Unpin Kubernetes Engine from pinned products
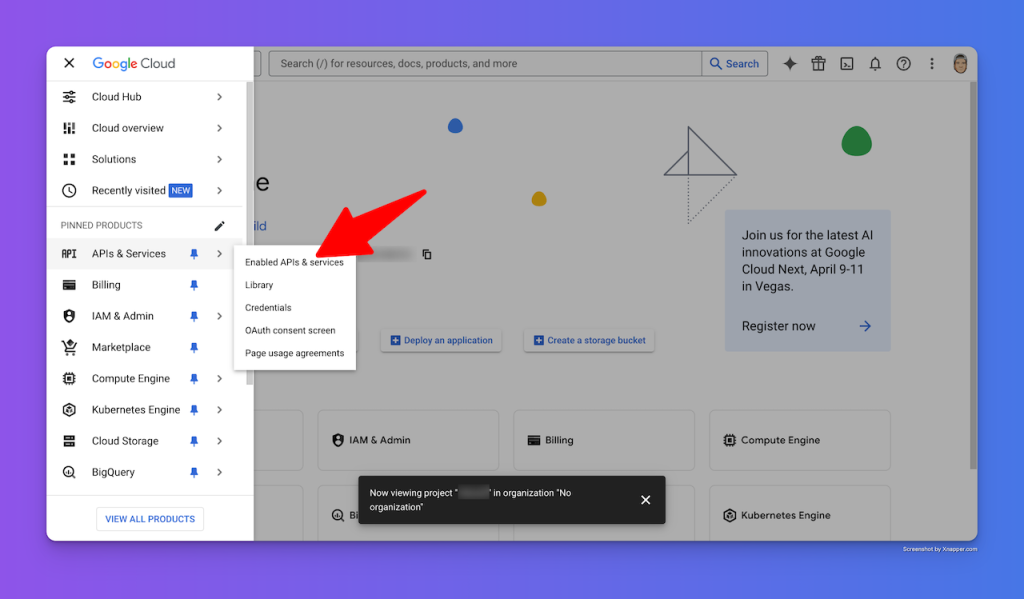The height and width of the screenshot is (599, 1024). point(194,410)
